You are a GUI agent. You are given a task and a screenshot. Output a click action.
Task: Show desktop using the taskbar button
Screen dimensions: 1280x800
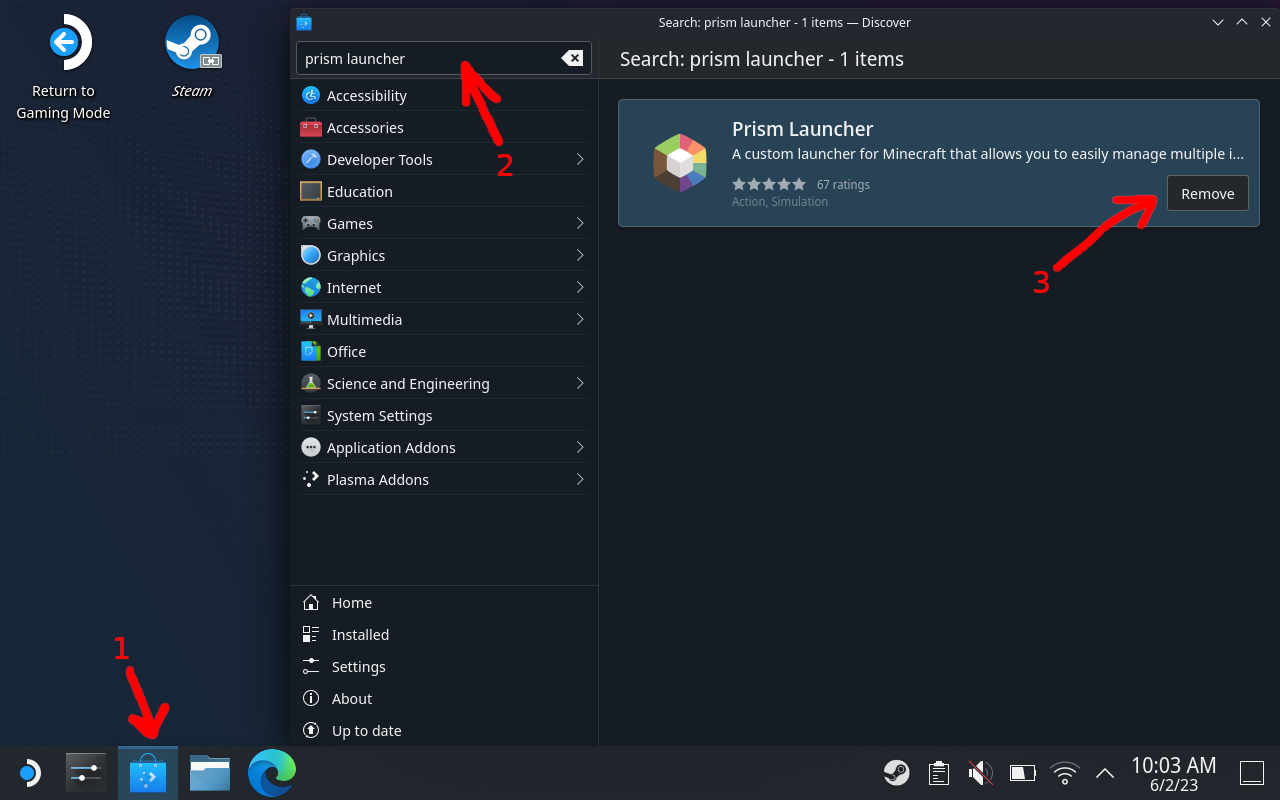click(1252, 773)
